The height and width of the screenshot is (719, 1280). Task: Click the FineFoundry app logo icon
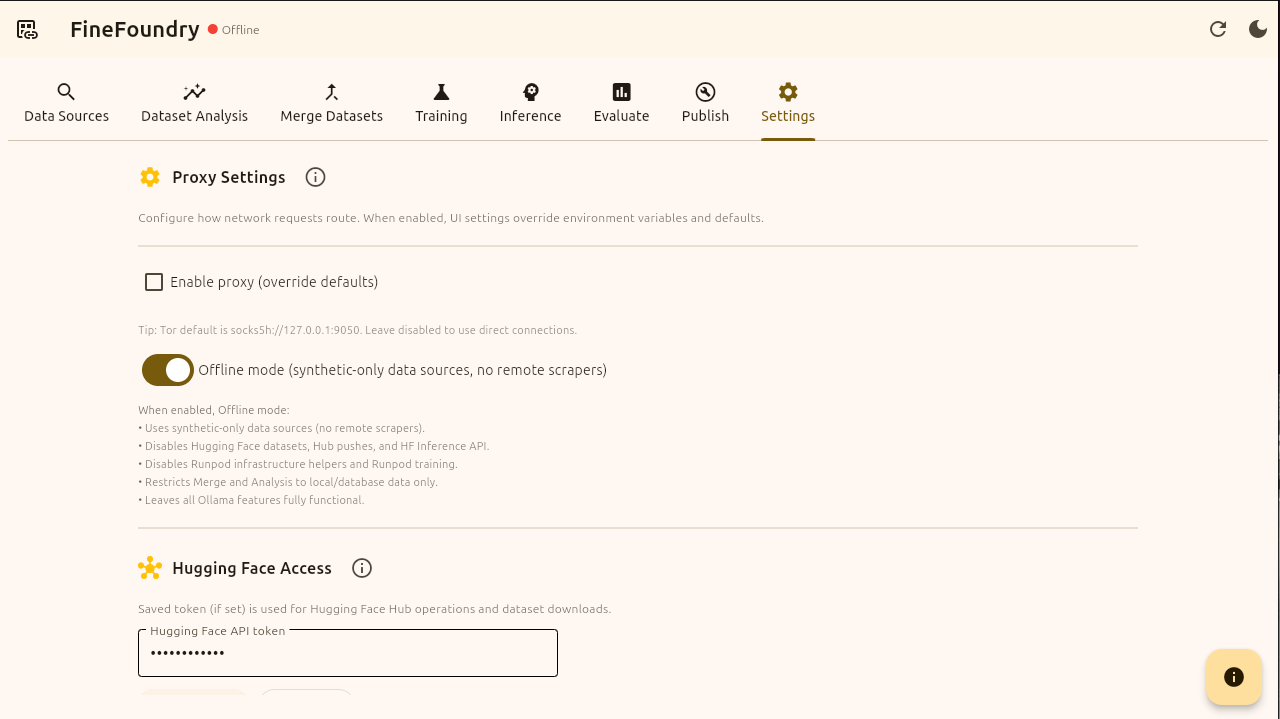(27, 29)
